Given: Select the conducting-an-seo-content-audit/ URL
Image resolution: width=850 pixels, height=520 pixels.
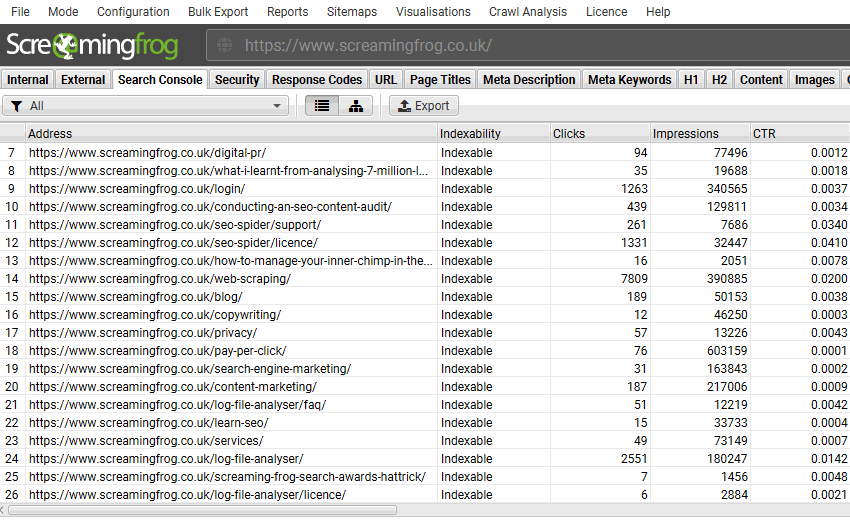Looking at the screenshot, I should [x=210, y=207].
